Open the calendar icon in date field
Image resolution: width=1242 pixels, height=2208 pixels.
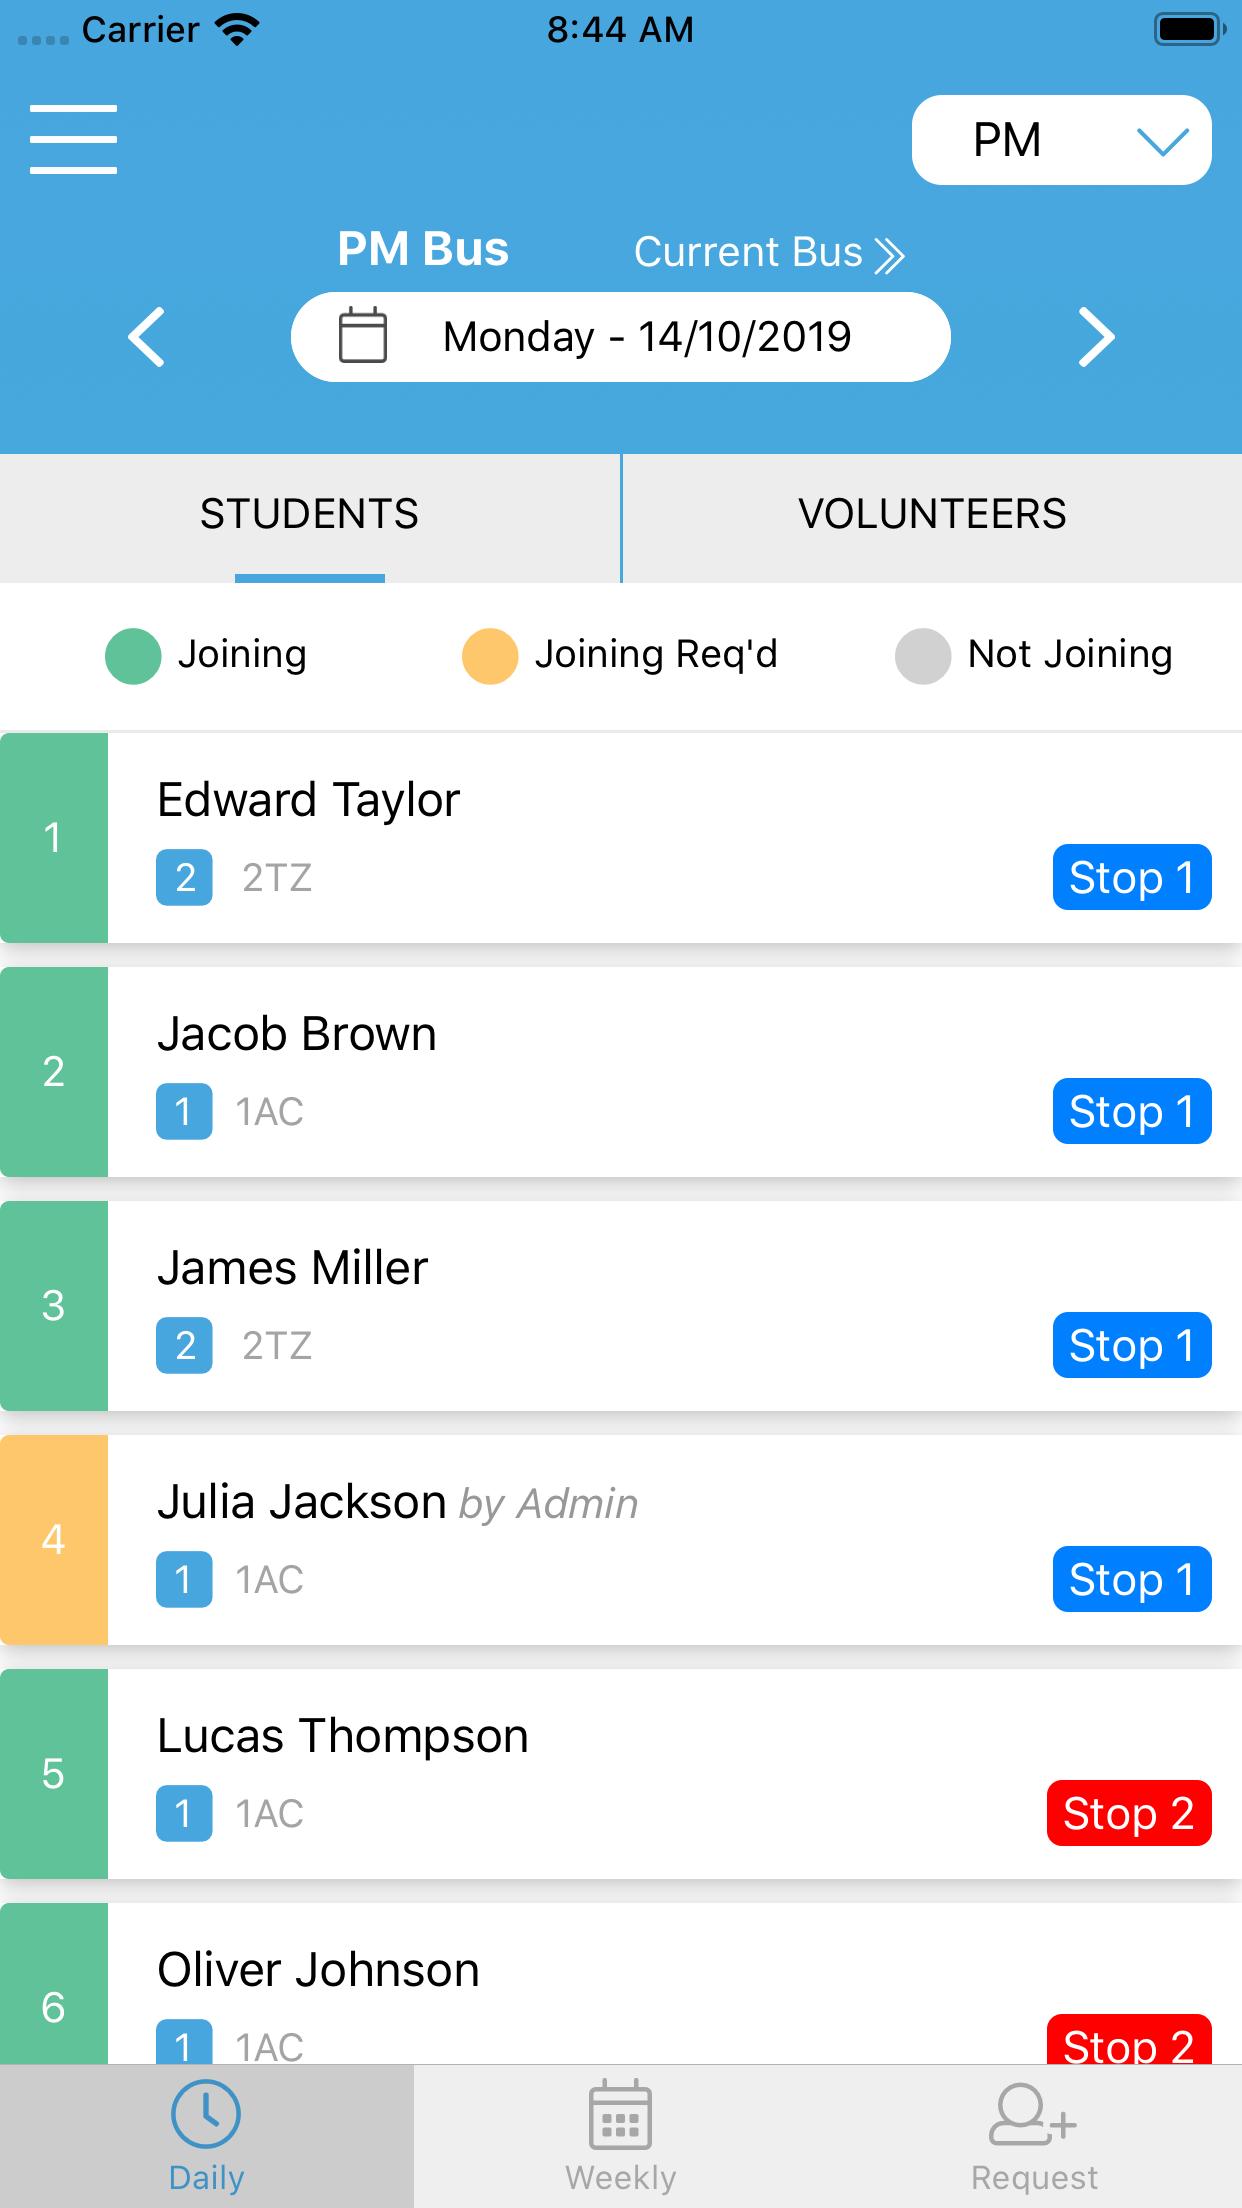[x=362, y=335]
